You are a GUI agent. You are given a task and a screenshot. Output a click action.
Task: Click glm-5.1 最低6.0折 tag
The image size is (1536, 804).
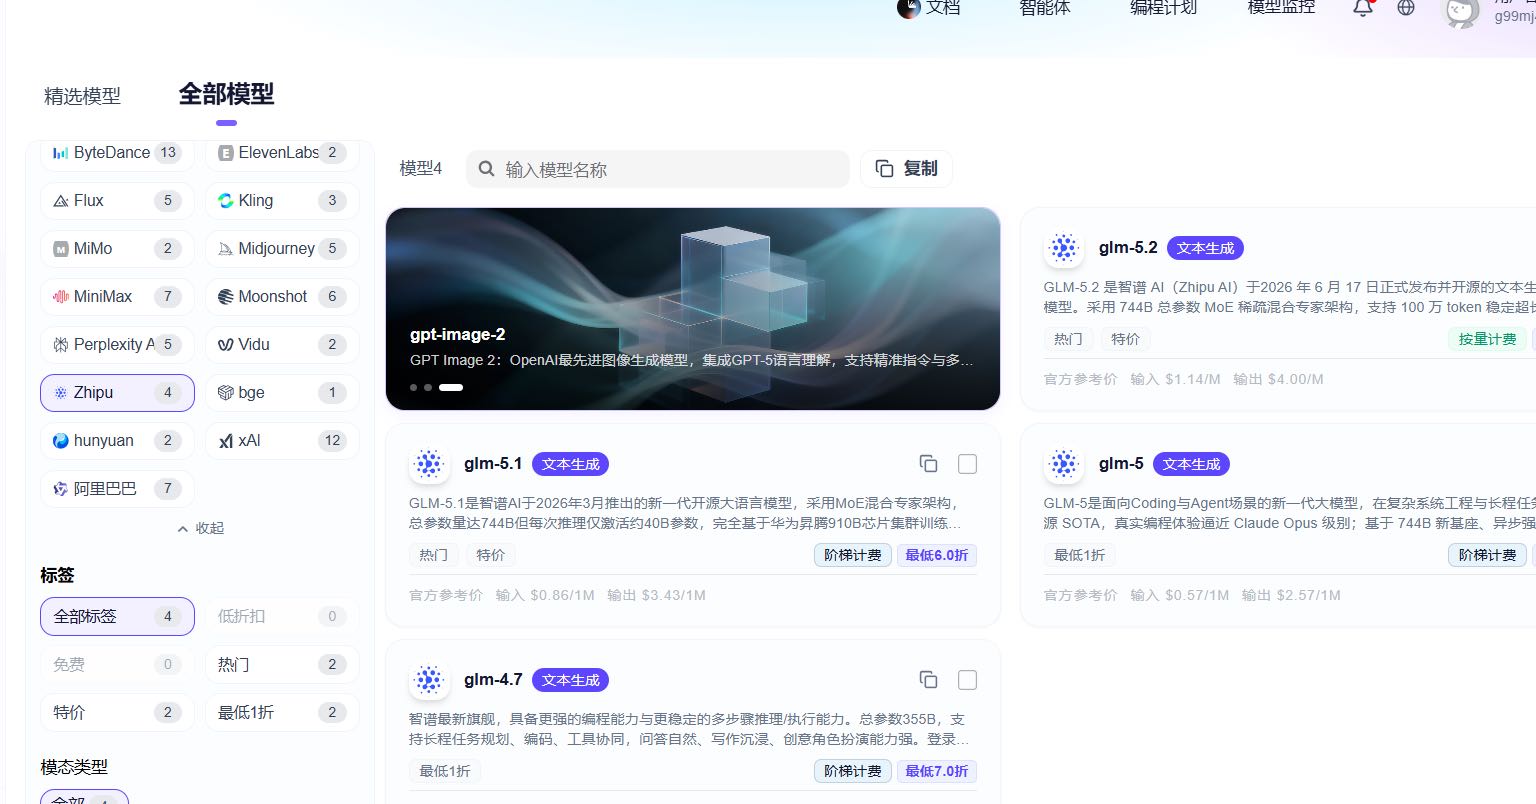tap(937, 555)
